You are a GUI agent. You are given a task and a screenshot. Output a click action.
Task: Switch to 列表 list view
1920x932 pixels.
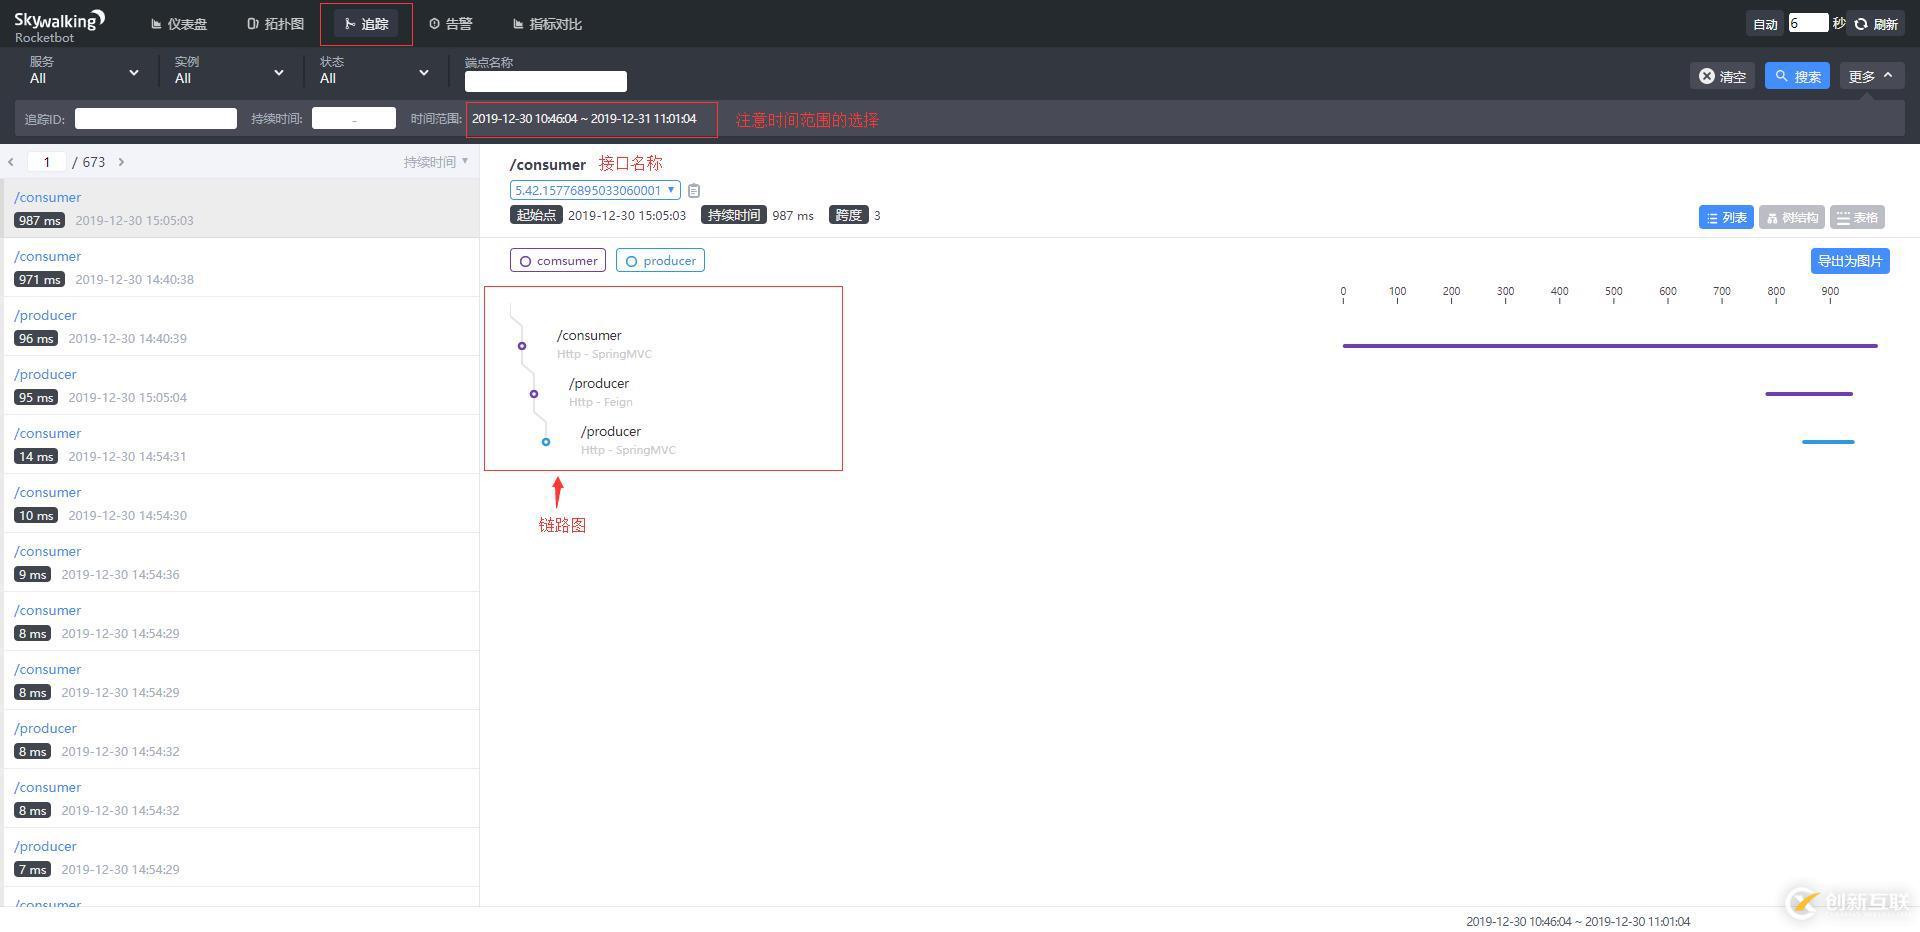point(1726,217)
